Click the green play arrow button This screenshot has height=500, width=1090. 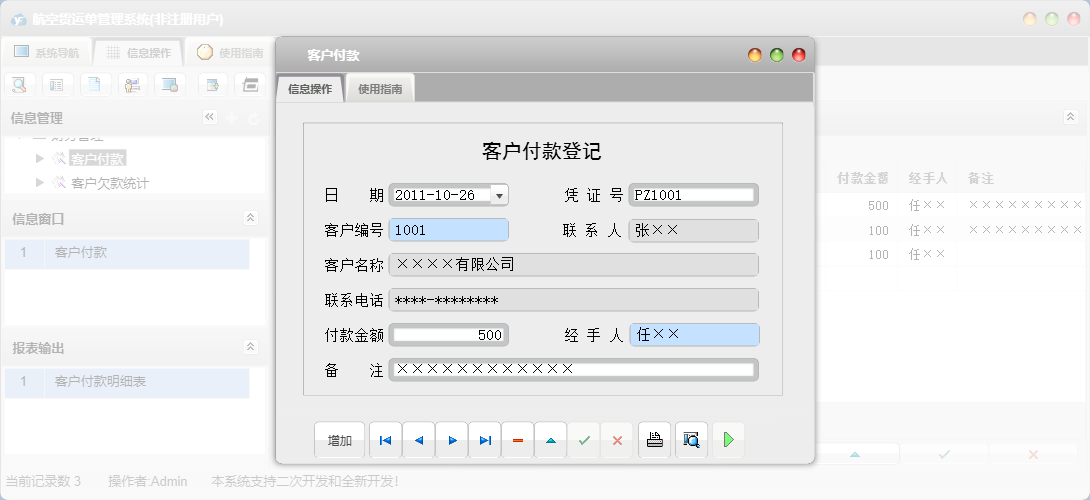(728, 440)
